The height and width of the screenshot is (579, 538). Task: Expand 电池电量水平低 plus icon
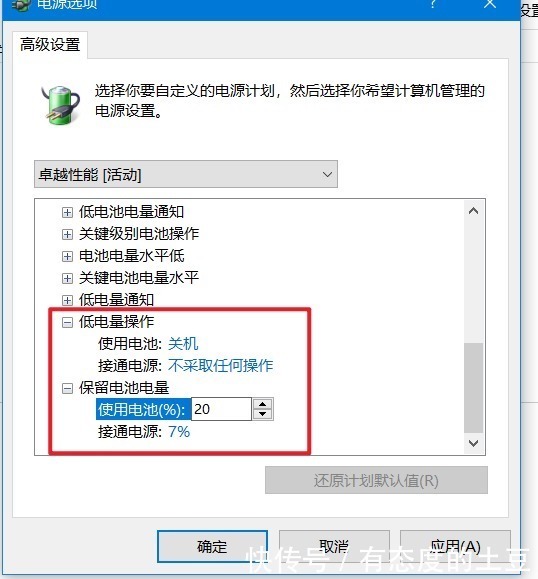point(67,256)
